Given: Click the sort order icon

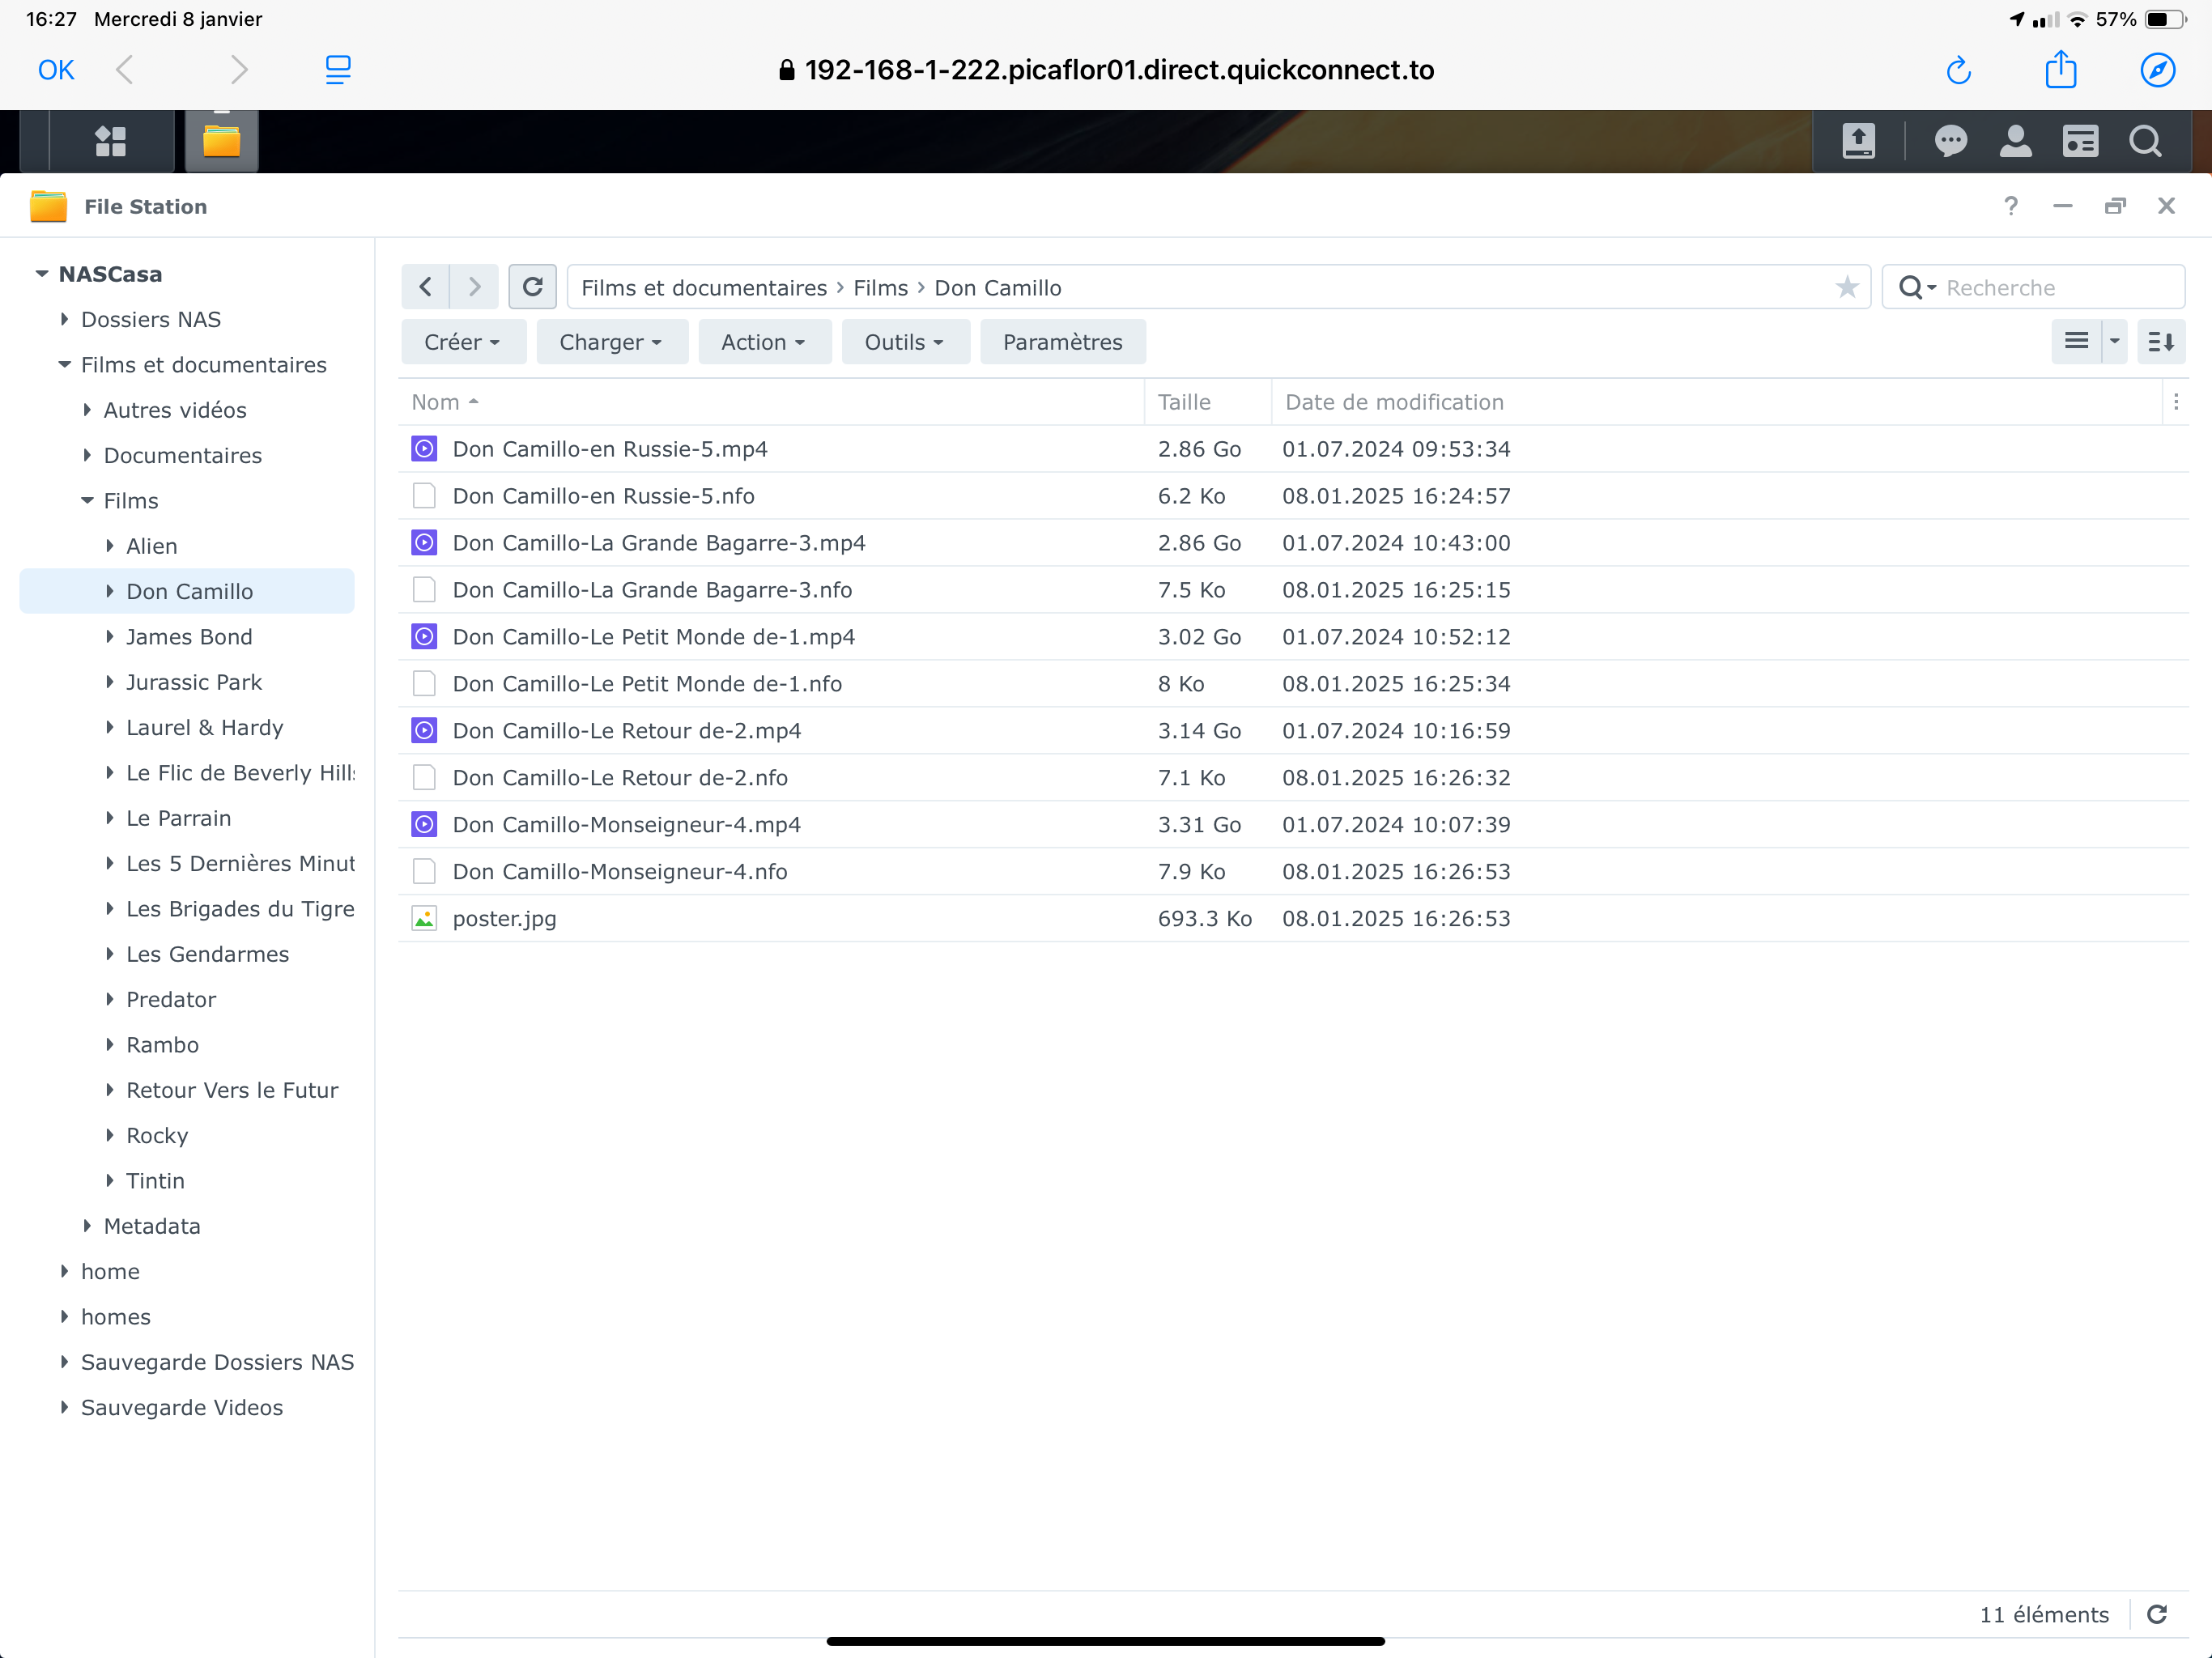Looking at the screenshot, I should (2161, 342).
